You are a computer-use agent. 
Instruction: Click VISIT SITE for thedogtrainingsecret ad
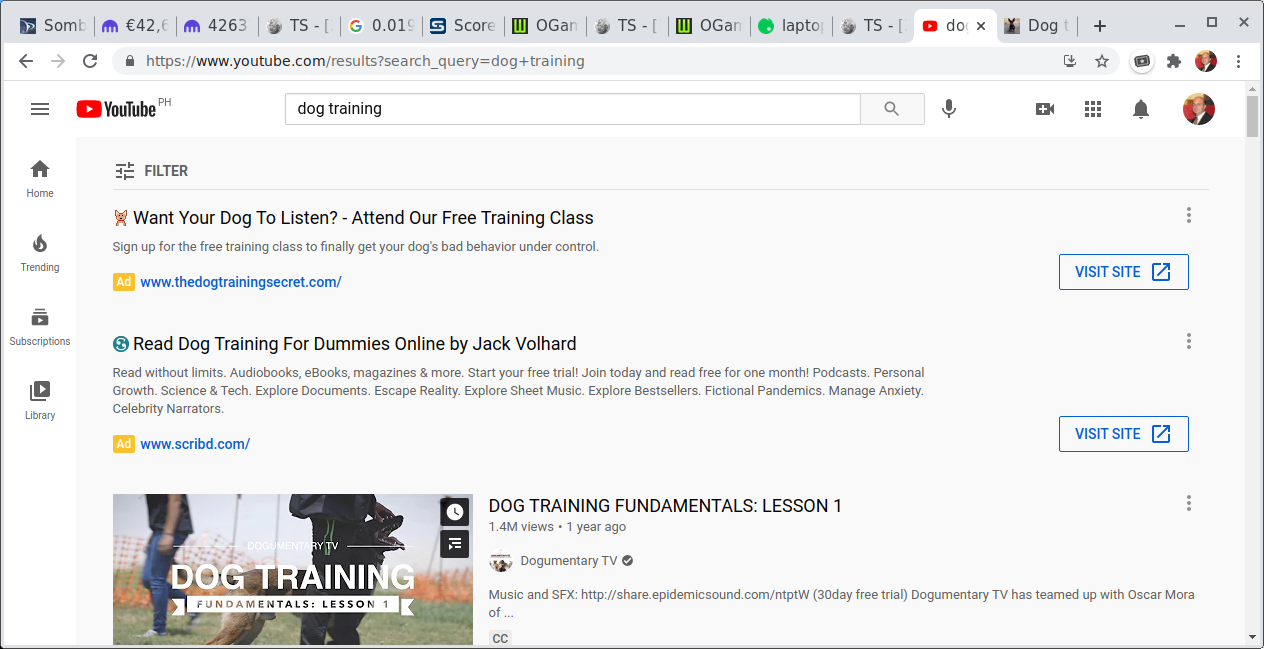[1124, 272]
